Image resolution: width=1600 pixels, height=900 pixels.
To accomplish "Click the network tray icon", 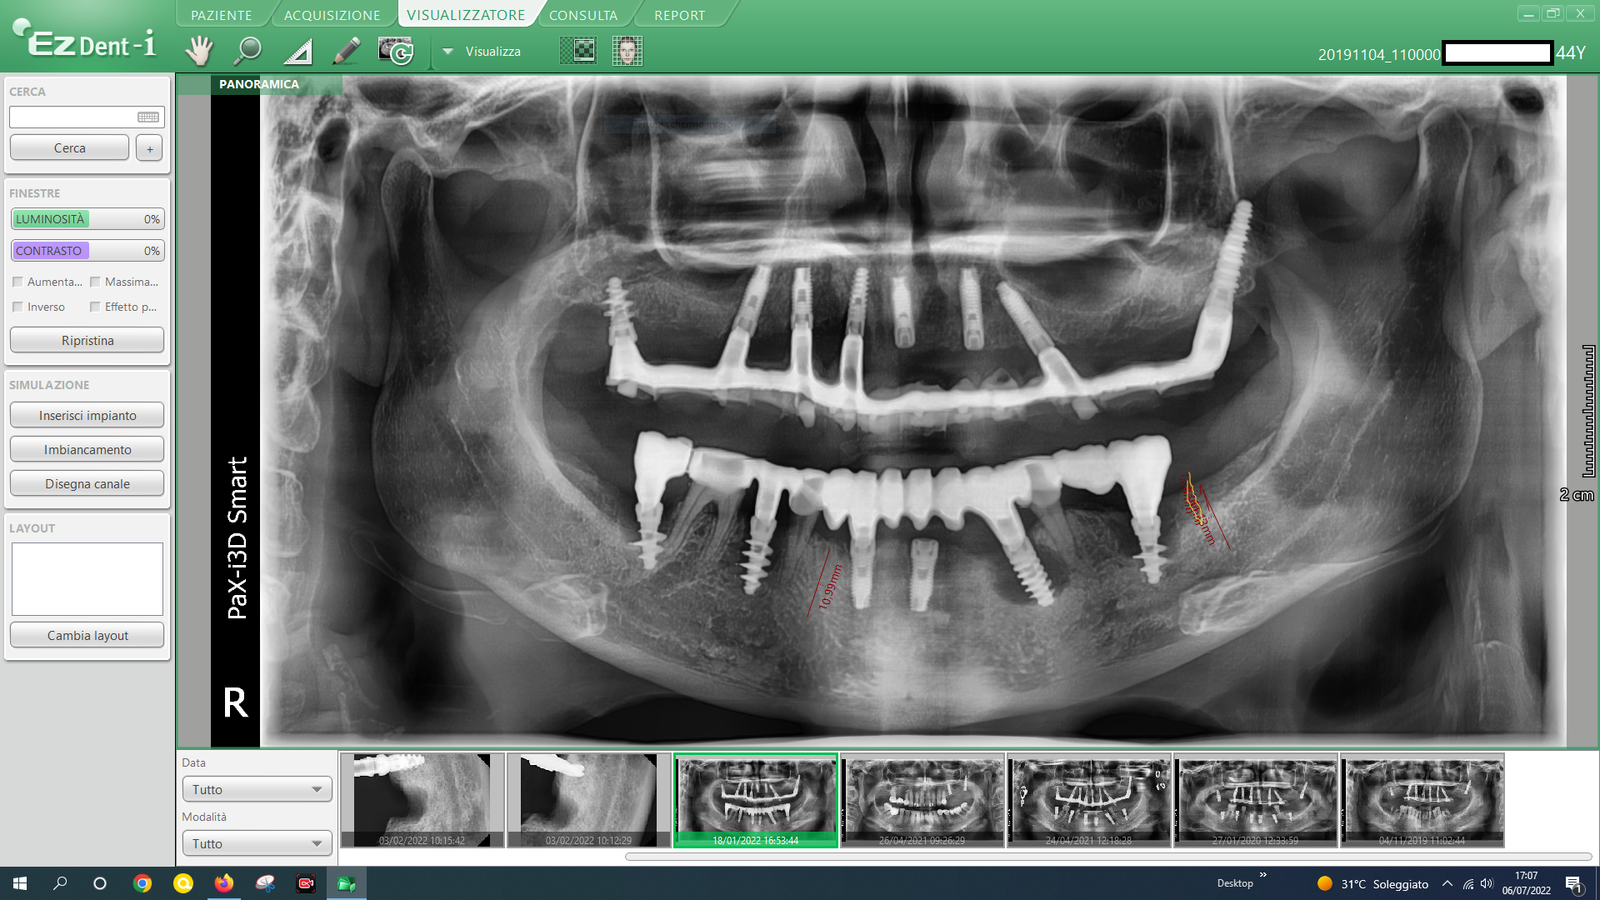I will pyautogui.click(x=1468, y=883).
